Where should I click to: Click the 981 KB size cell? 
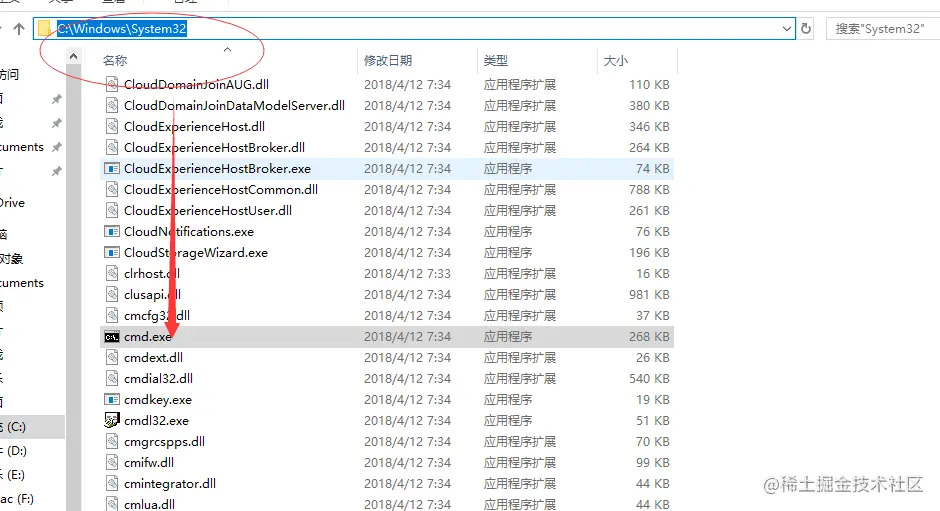click(x=649, y=294)
